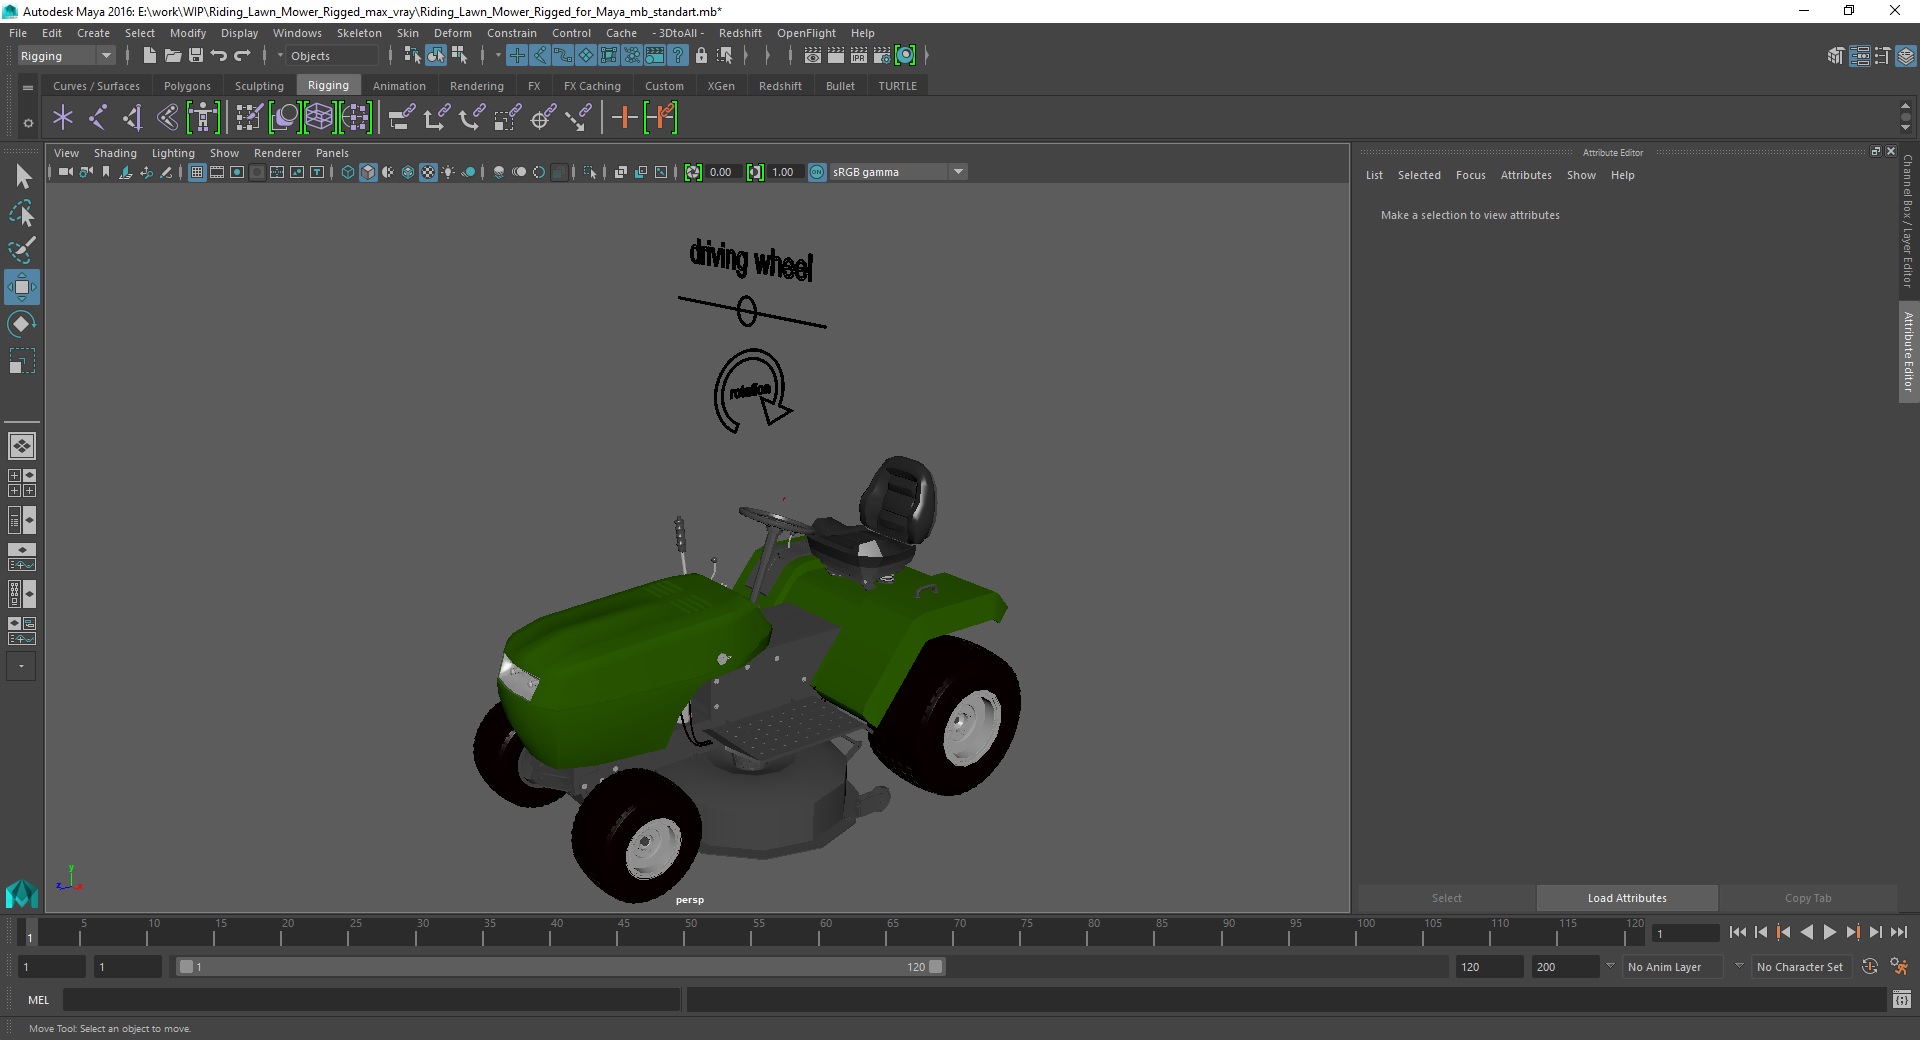Activate the Create Joints tool on shelf

[x=98, y=118]
